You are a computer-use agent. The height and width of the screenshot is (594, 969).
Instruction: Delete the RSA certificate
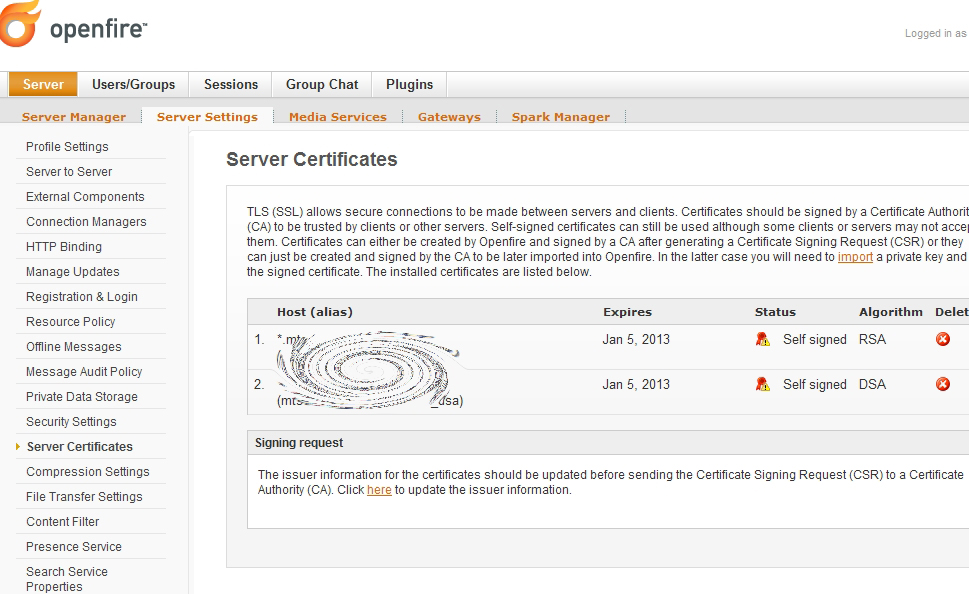(x=942, y=339)
